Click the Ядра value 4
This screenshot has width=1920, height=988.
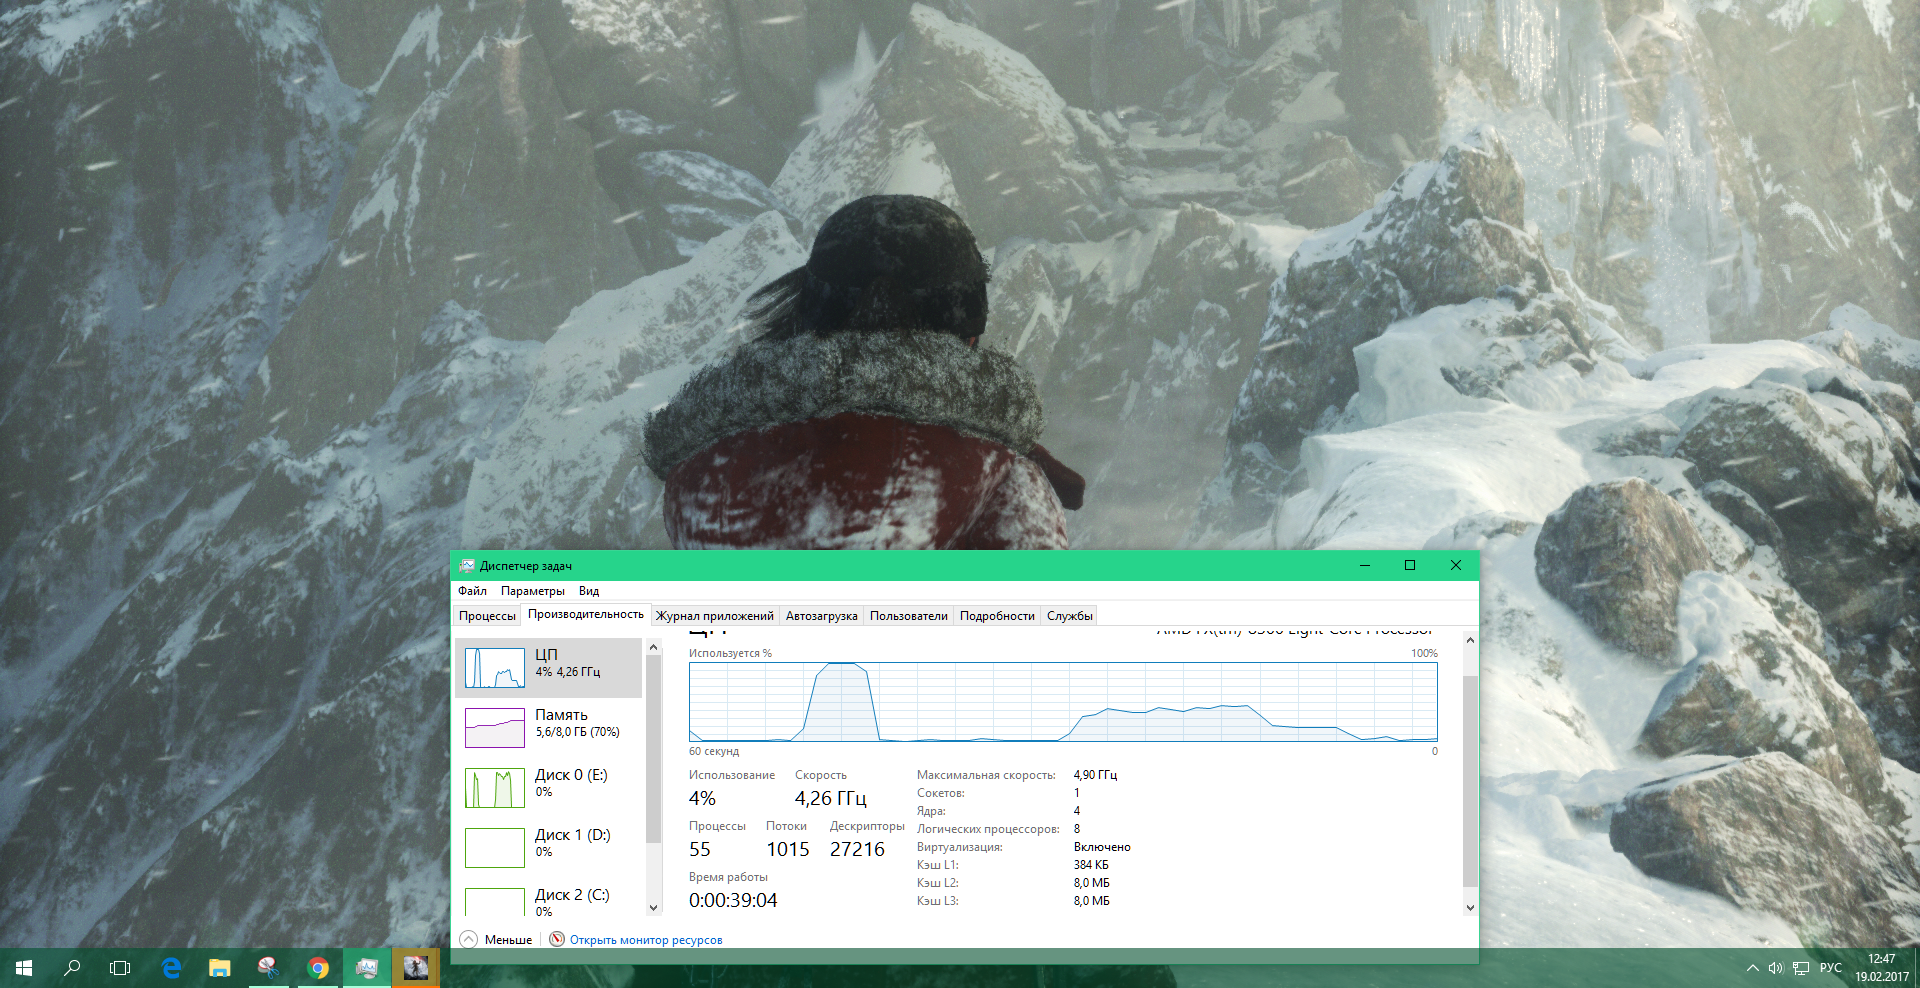pos(1077,811)
